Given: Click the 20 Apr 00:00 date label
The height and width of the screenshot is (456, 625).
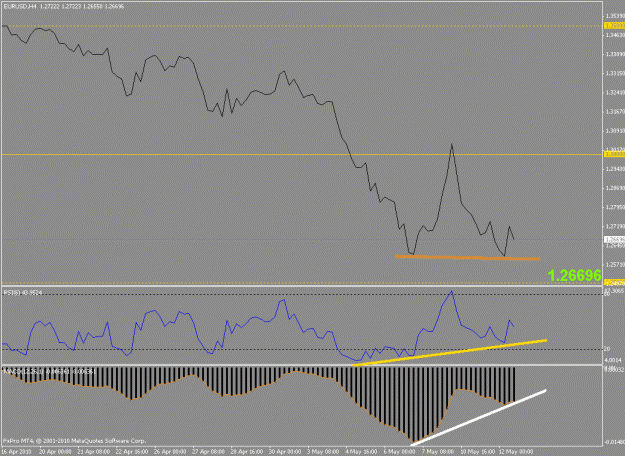Looking at the screenshot, I should pyautogui.click(x=55, y=452).
